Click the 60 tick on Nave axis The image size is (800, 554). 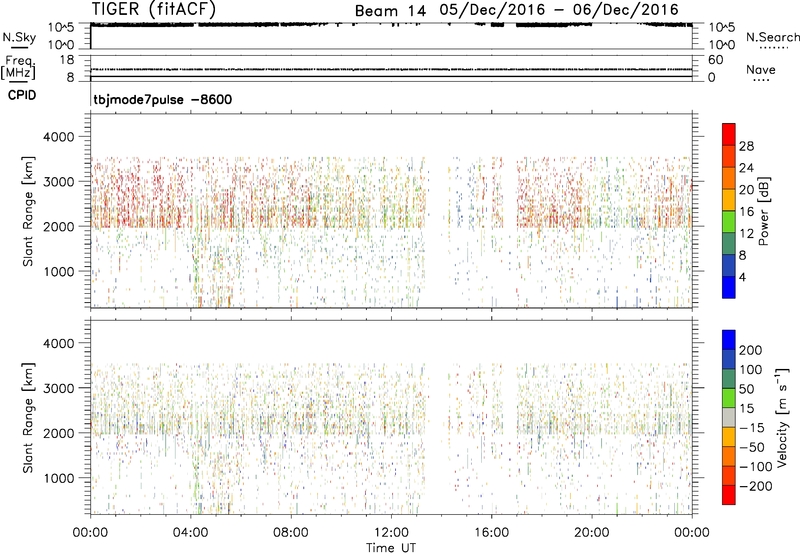pyautogui.click(x=715, y=60)
